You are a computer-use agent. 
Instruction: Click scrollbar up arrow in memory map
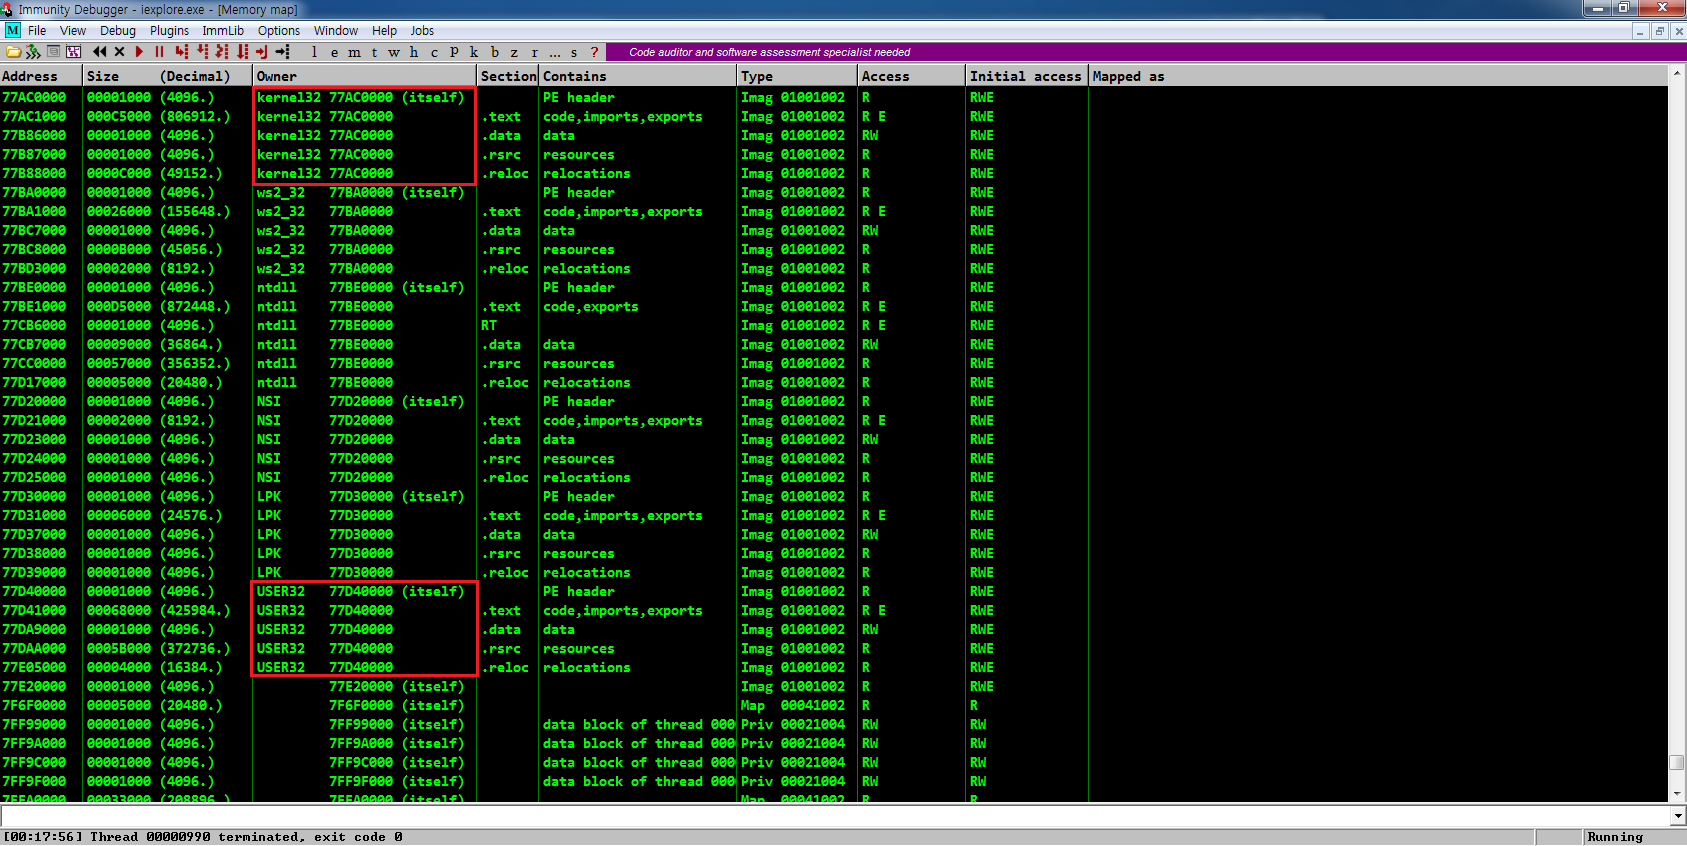click(1677, 75)
